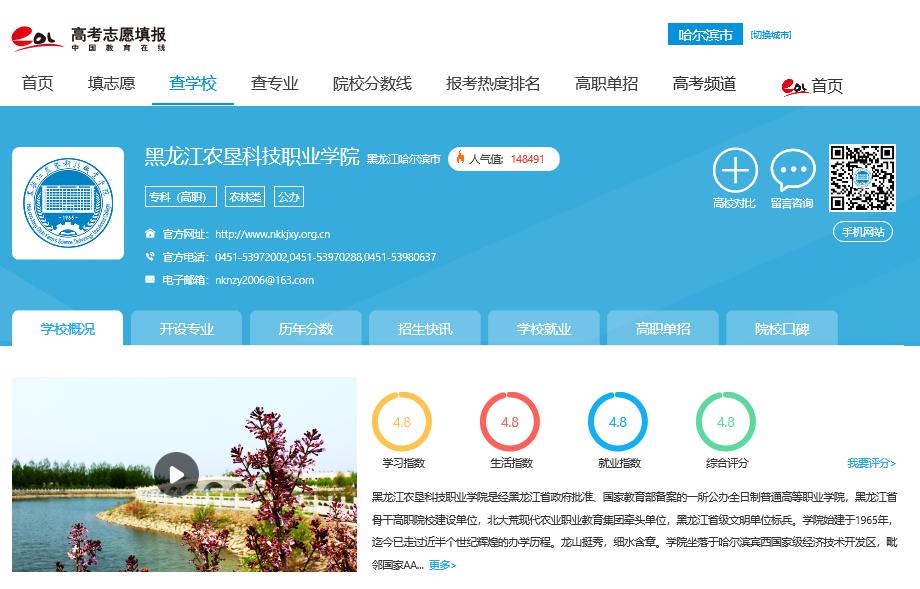Click the 农林类 tag
920x589 pixels.
[245, 197]
